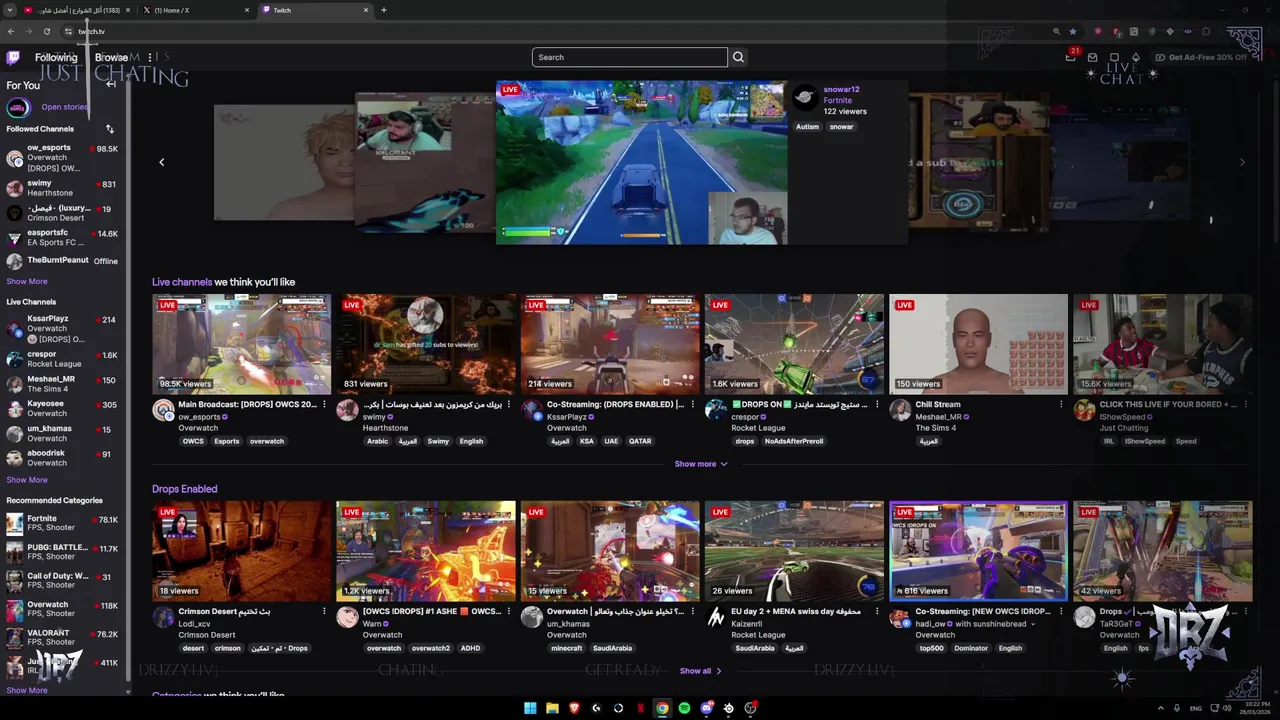Open the Browse tab
This screenshot has height=720, width=1280.
(x=111, y=57)
